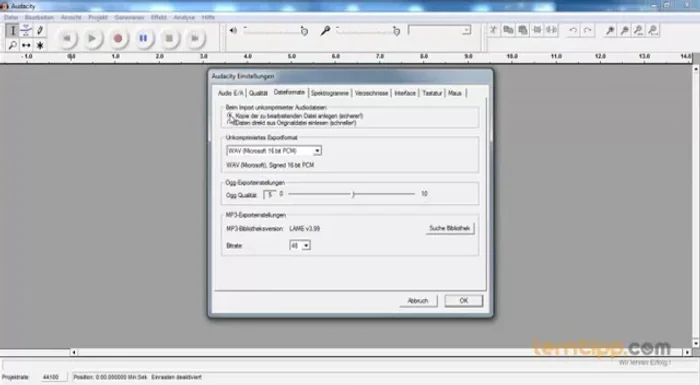Switch to the Qualität tab
Viewport: 700px width, 385px height.
258,93
